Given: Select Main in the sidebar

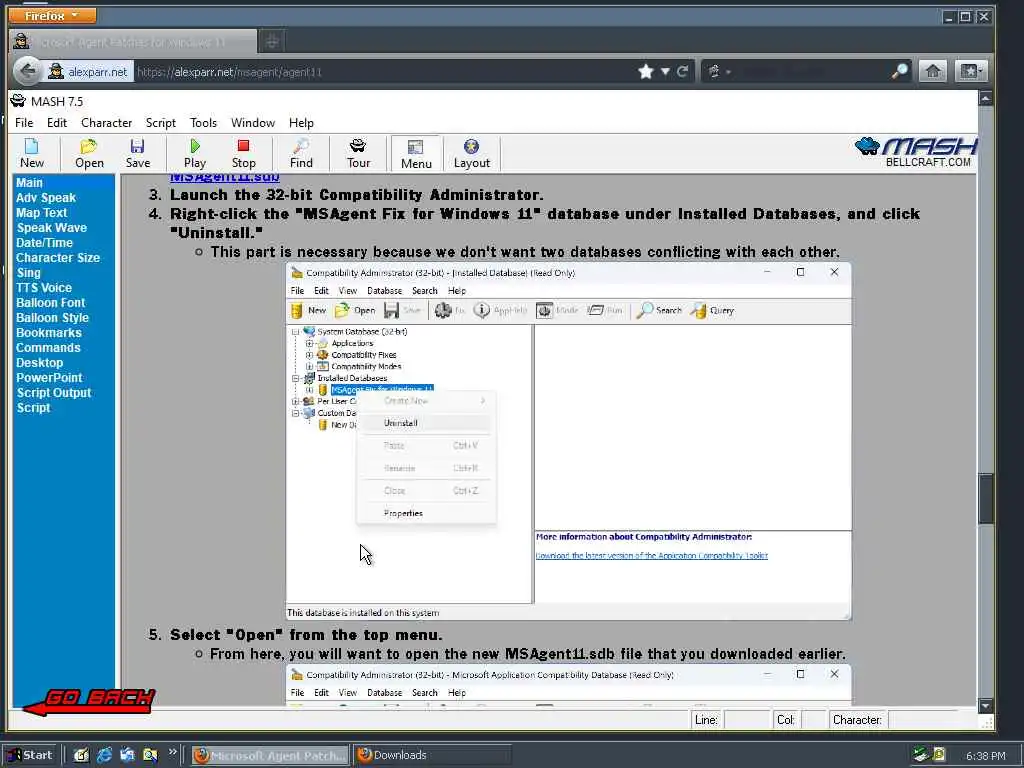Looking at the screenshot, I should tap(29, 183).
